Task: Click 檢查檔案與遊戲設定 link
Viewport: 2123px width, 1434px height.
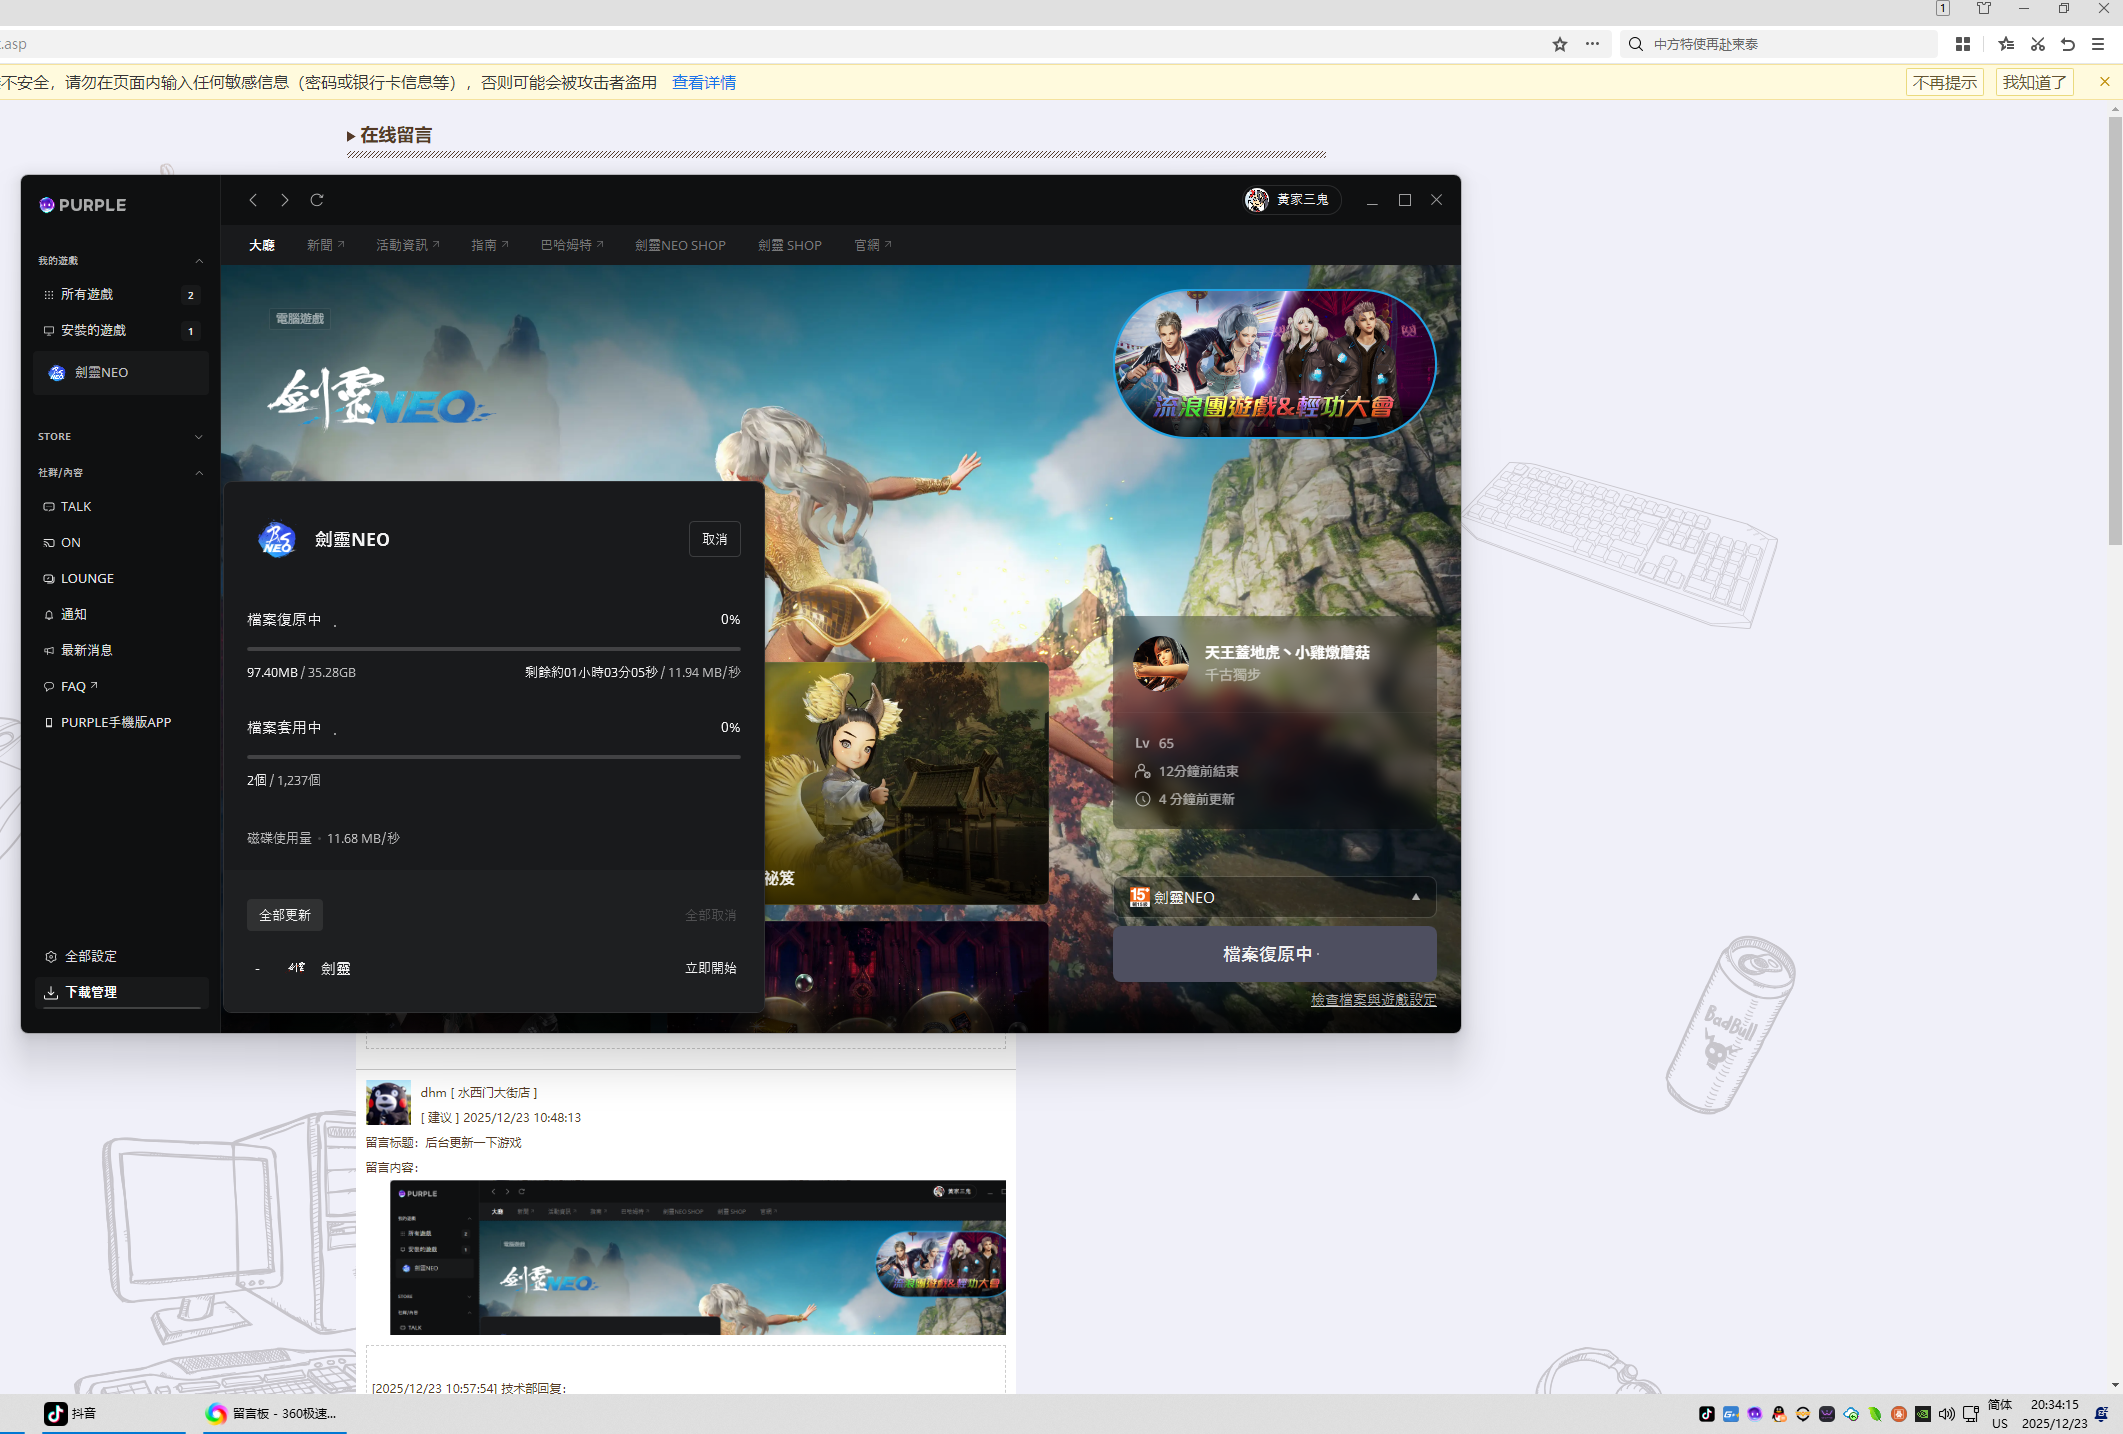Action: (1373, 999)
